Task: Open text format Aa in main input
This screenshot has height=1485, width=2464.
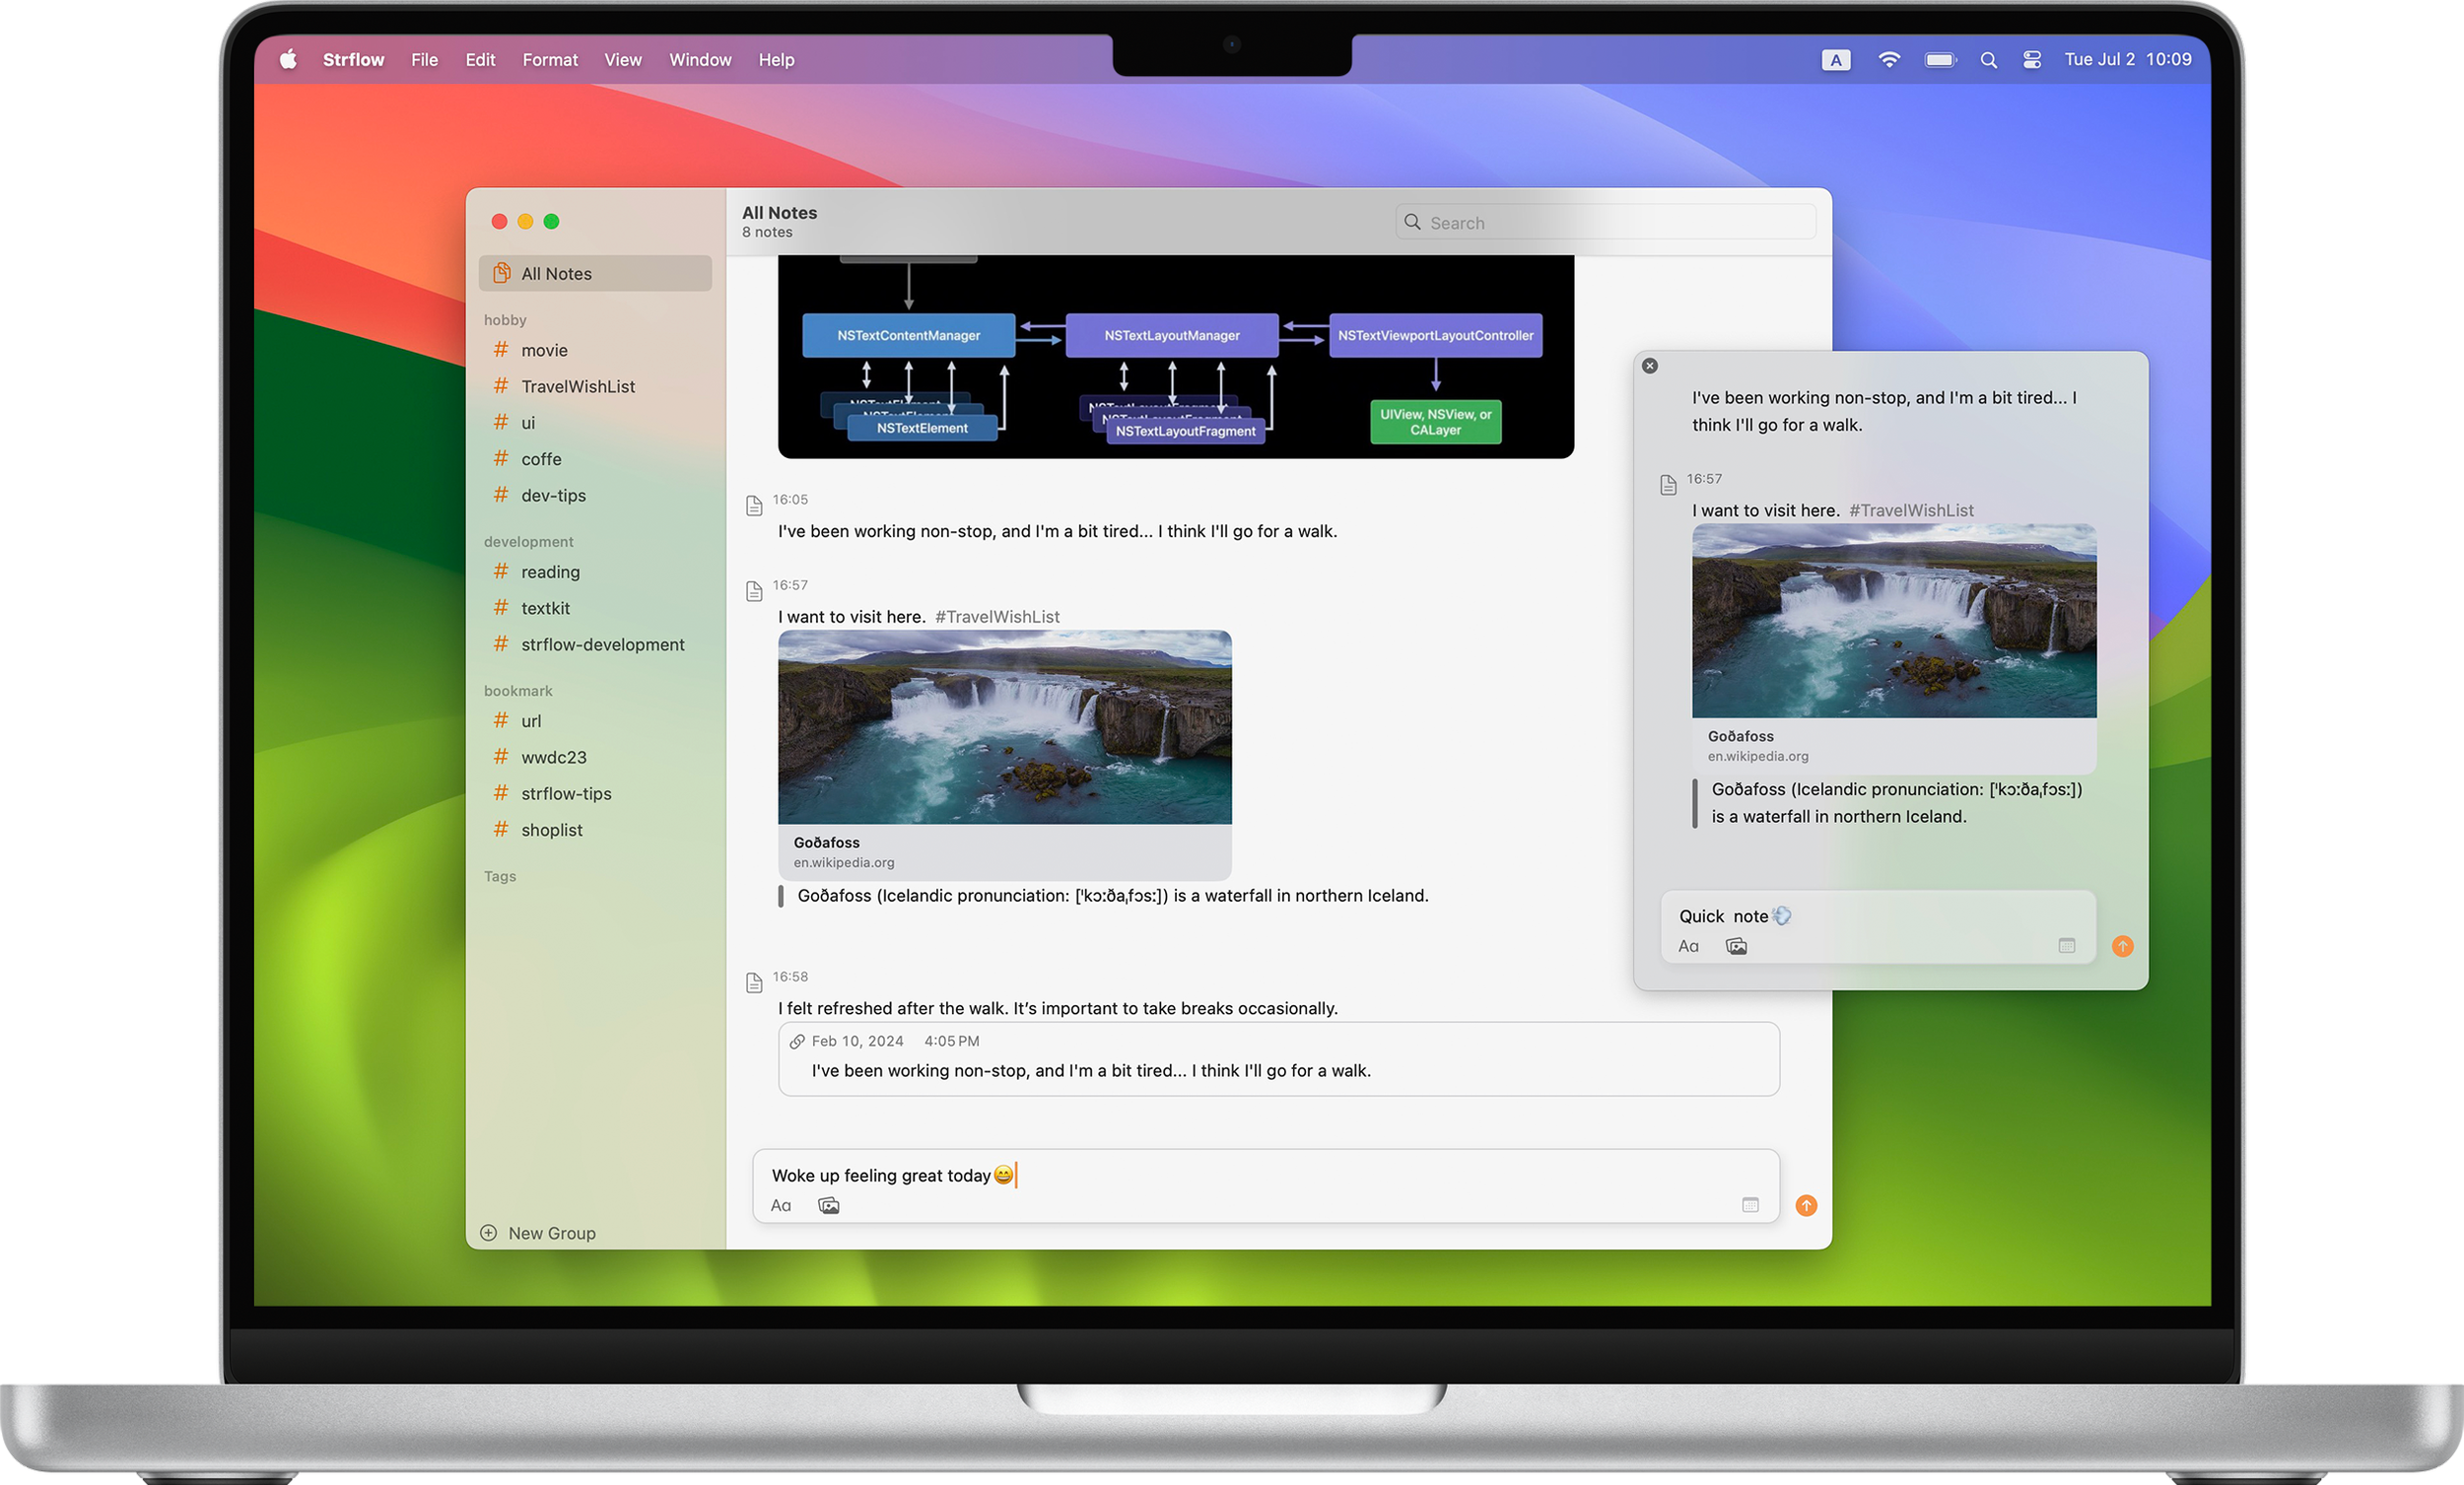Action: [x=781, y=1206]
